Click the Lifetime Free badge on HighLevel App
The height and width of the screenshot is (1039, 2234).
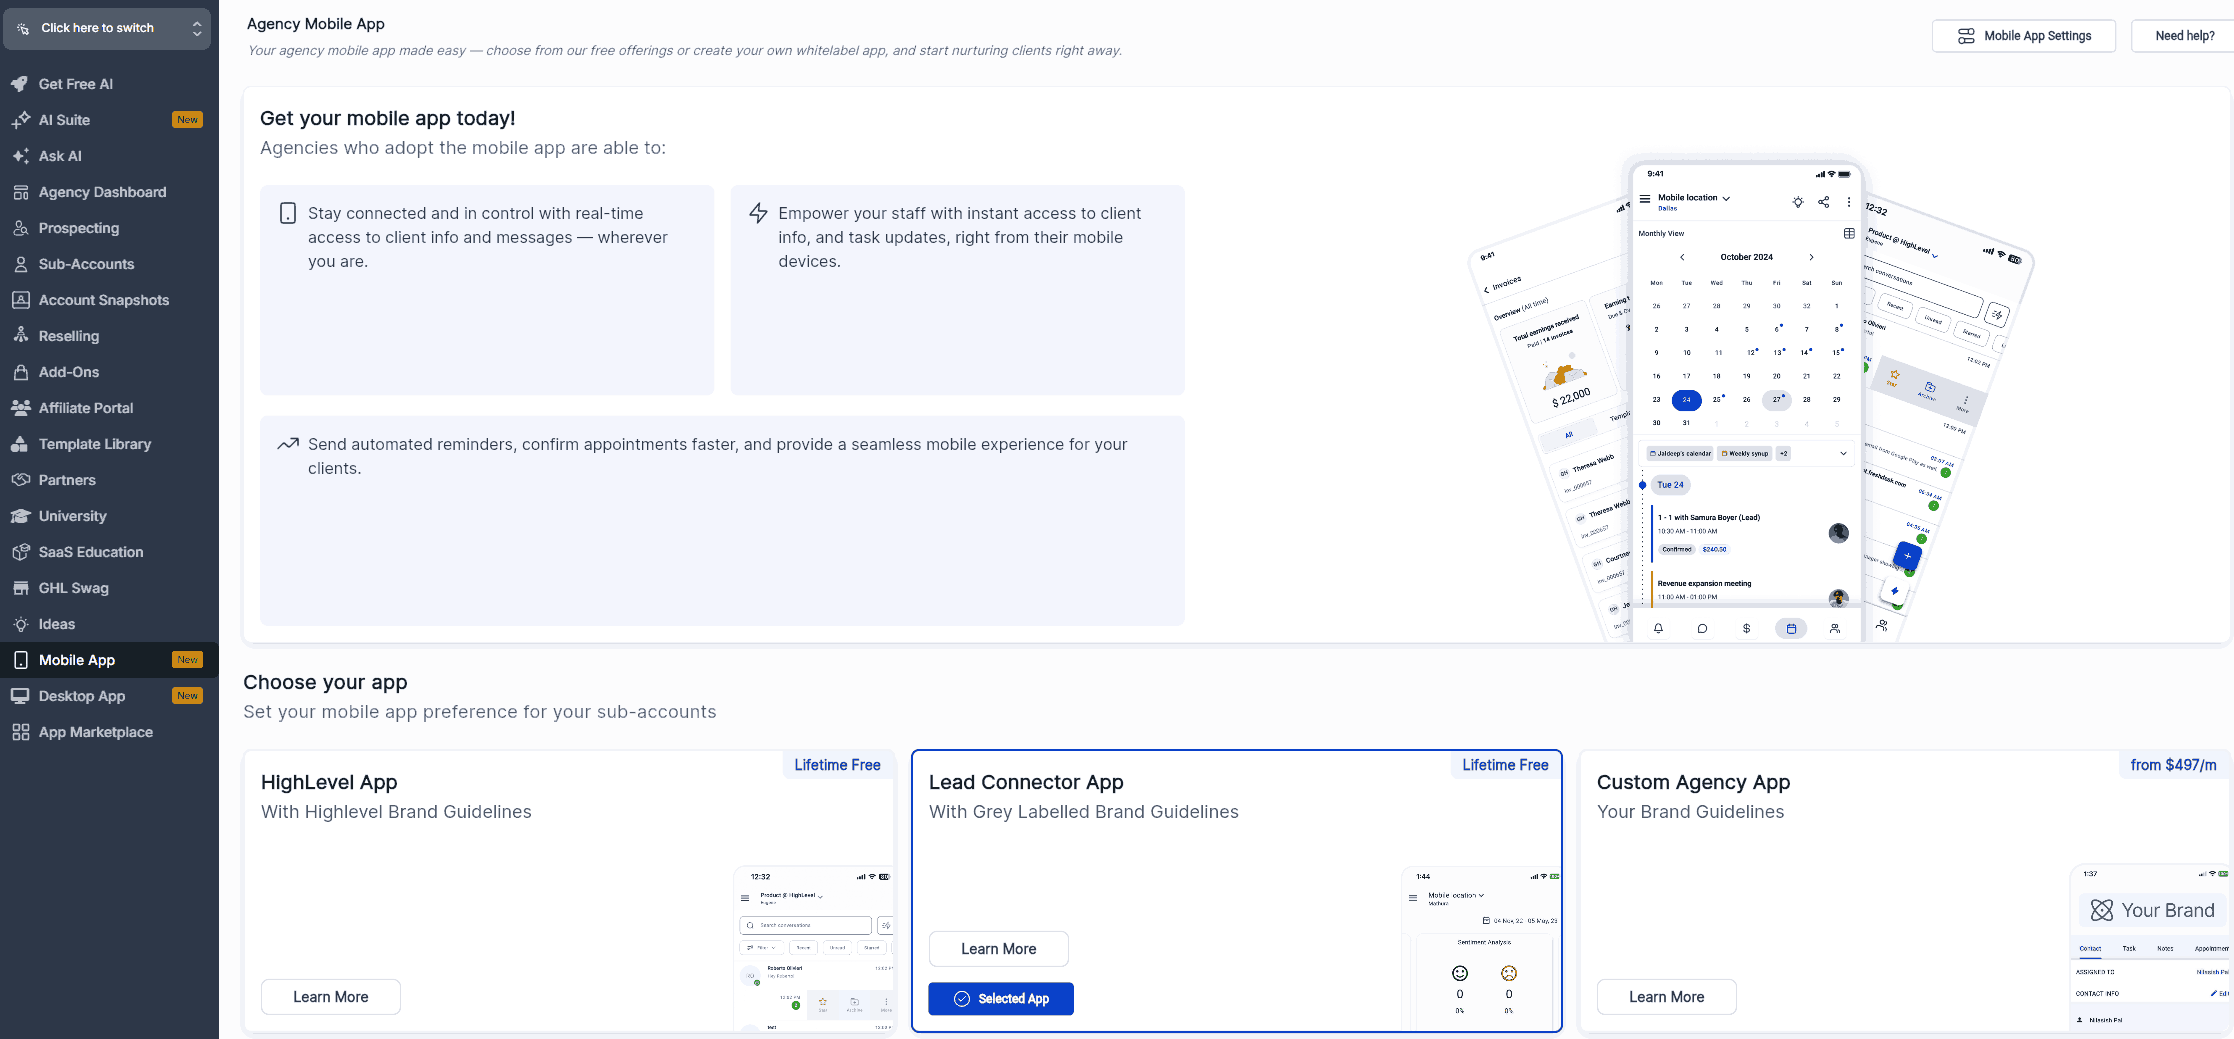tap(837, 765)
